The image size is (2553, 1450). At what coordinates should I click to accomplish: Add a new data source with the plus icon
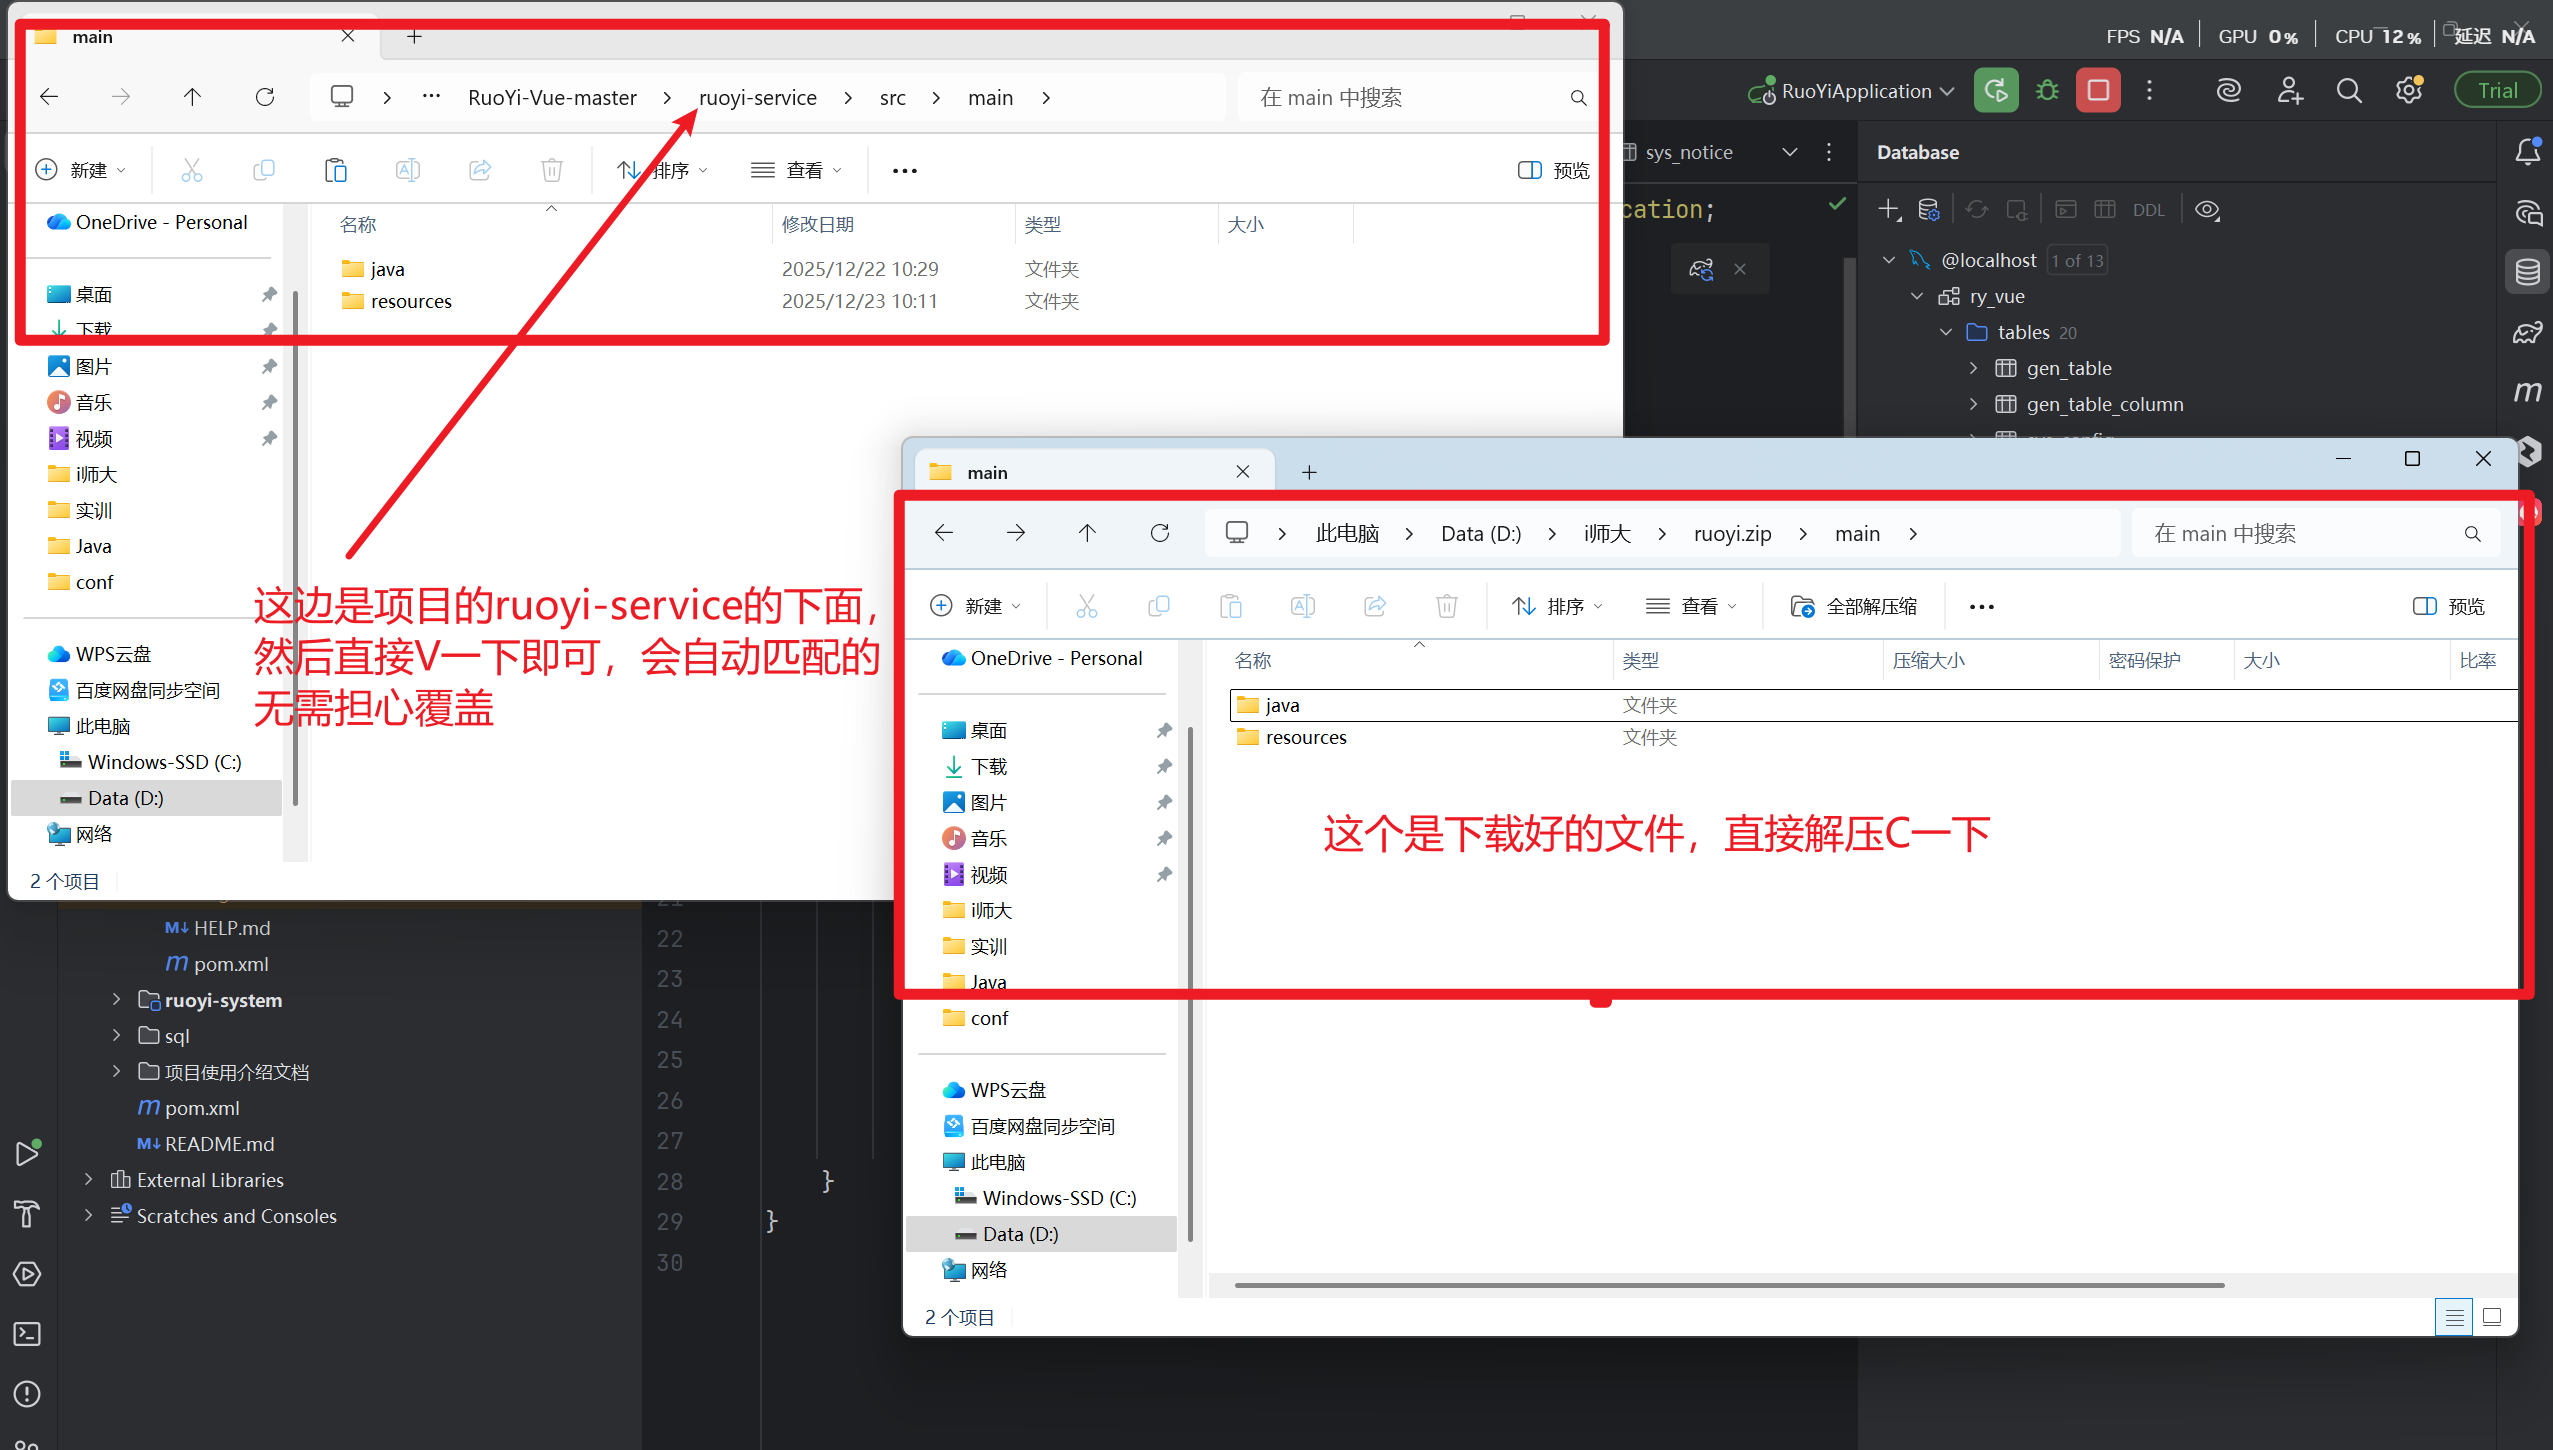(1888, 209)
